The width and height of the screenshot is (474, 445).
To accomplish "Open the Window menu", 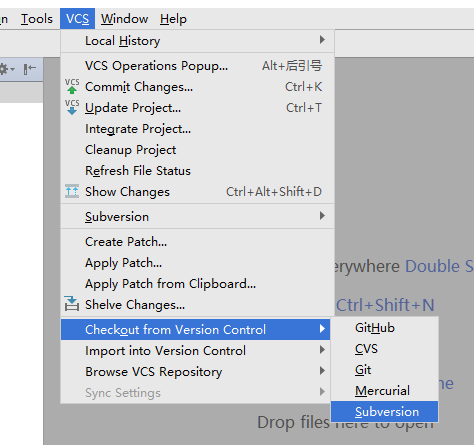I will pos(125,19).
